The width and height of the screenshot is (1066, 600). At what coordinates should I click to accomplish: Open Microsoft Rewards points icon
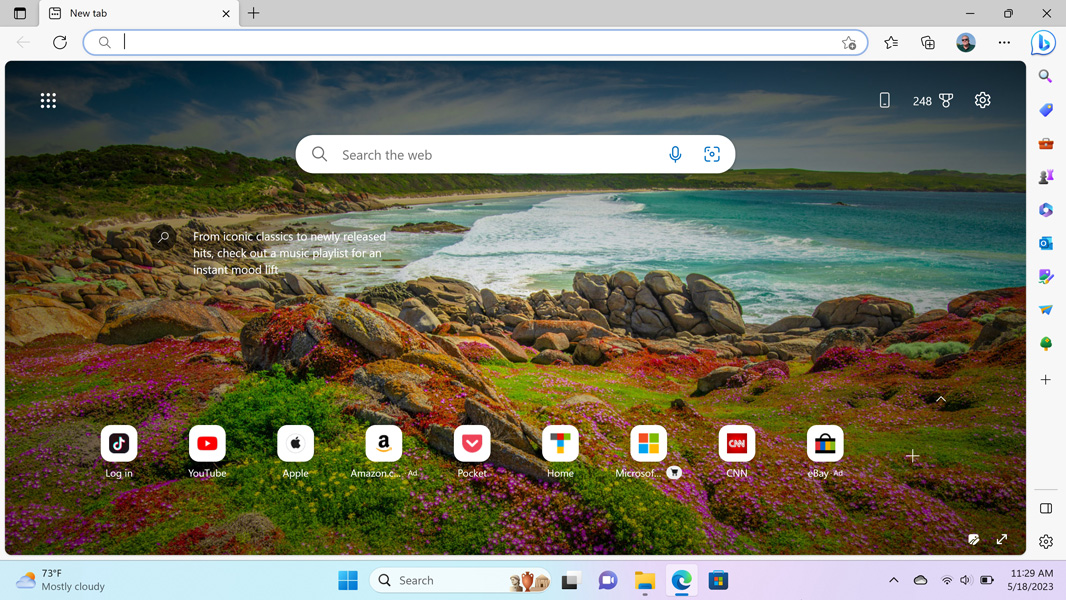pyautogui.click(x=933, y=101)
